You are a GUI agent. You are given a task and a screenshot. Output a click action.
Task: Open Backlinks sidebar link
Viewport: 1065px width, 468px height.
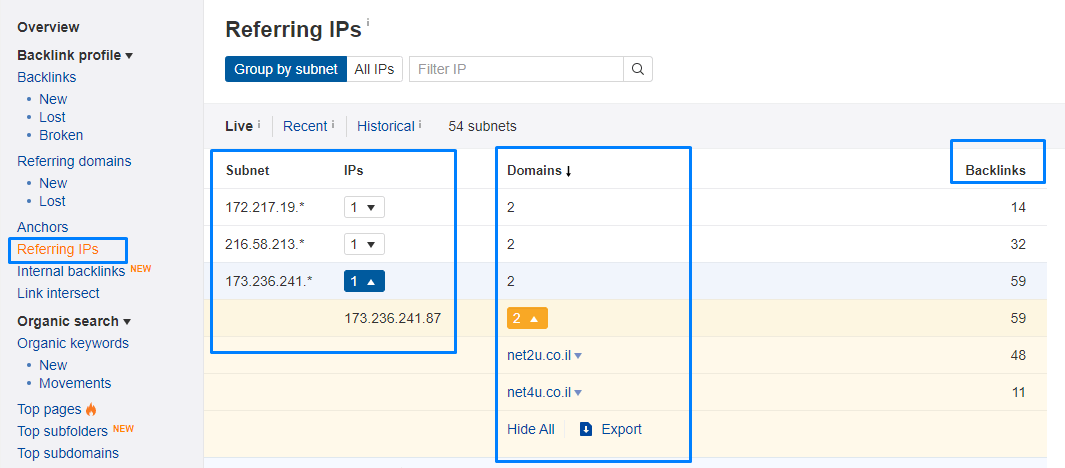pos(46,77)
